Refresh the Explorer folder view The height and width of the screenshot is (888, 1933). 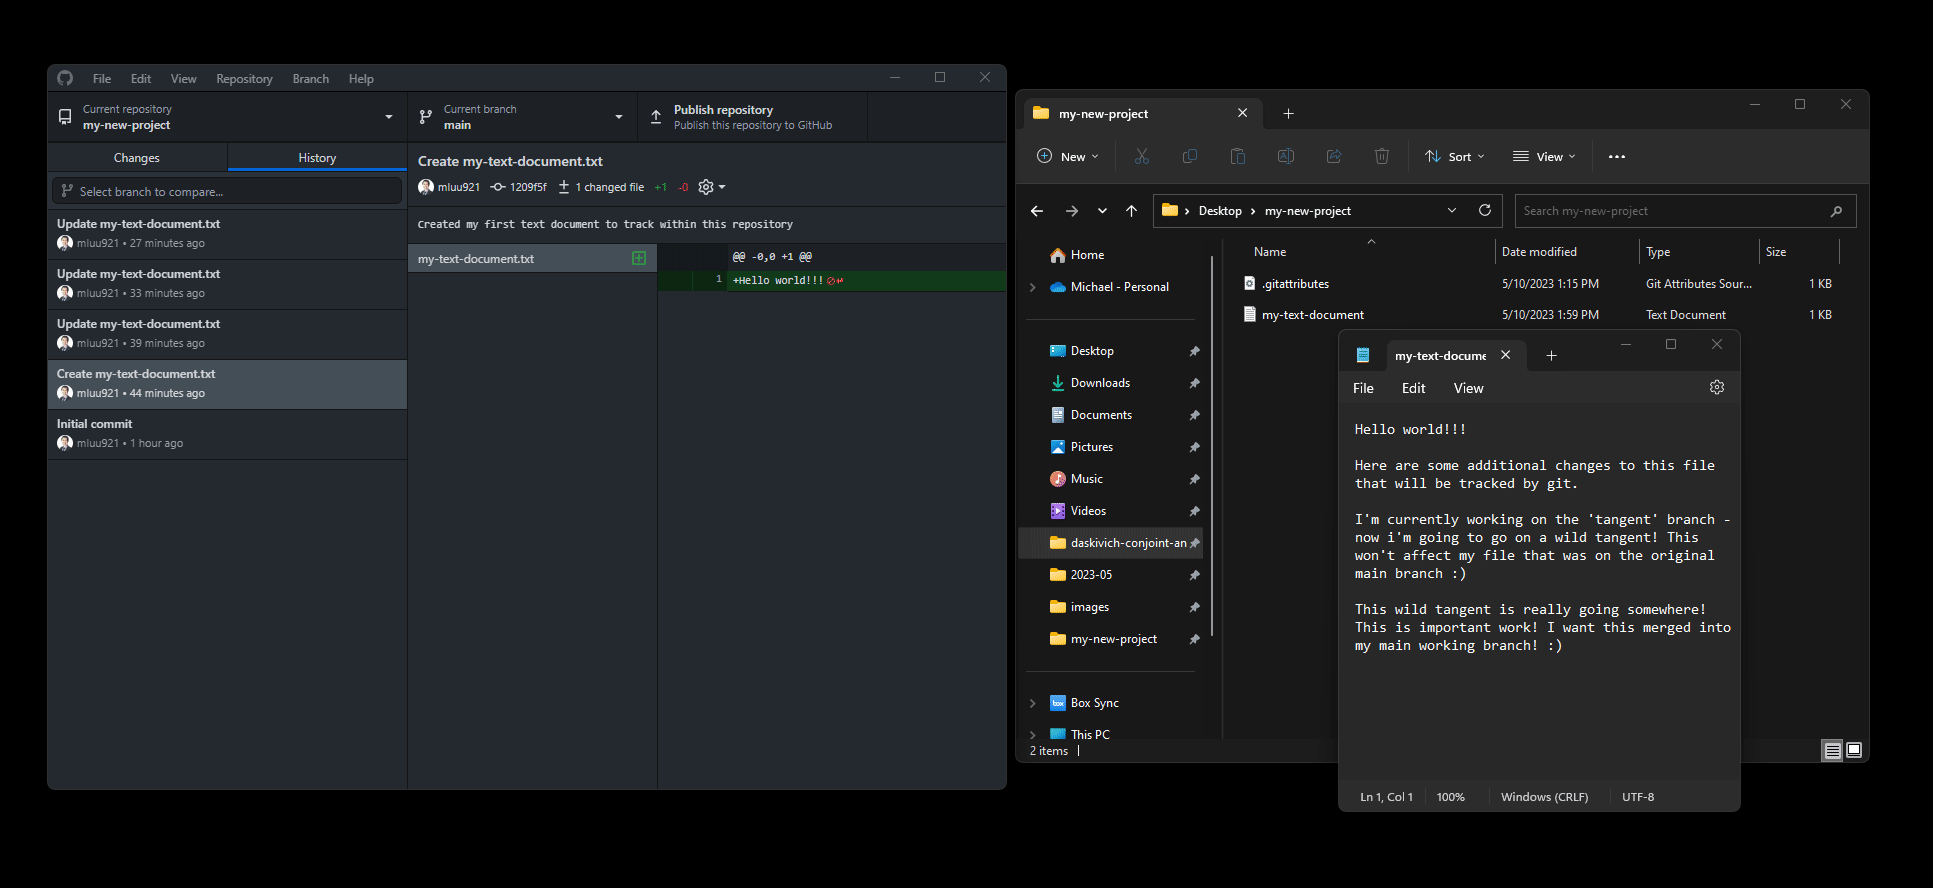[x=1484, y=211]
